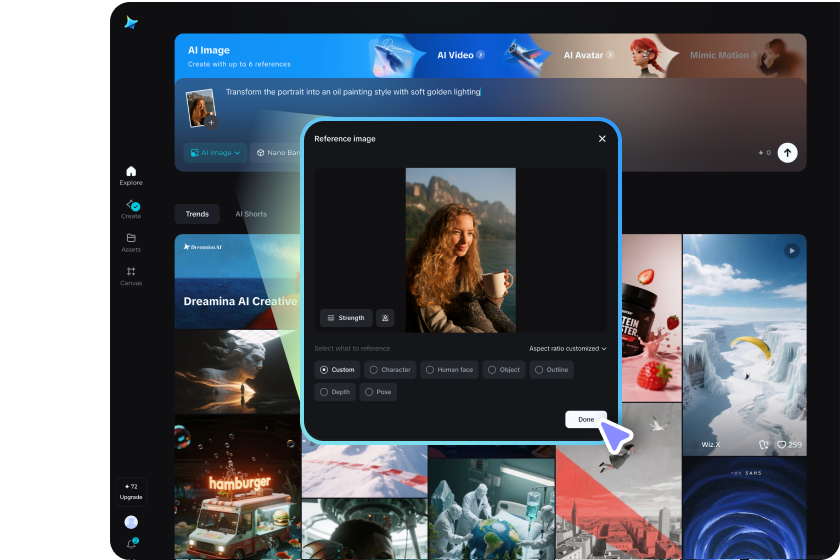This screenshot has width=840, height=560.
Task: Switch to the Mimic Motion banner tab
Action: click(723, 55)
